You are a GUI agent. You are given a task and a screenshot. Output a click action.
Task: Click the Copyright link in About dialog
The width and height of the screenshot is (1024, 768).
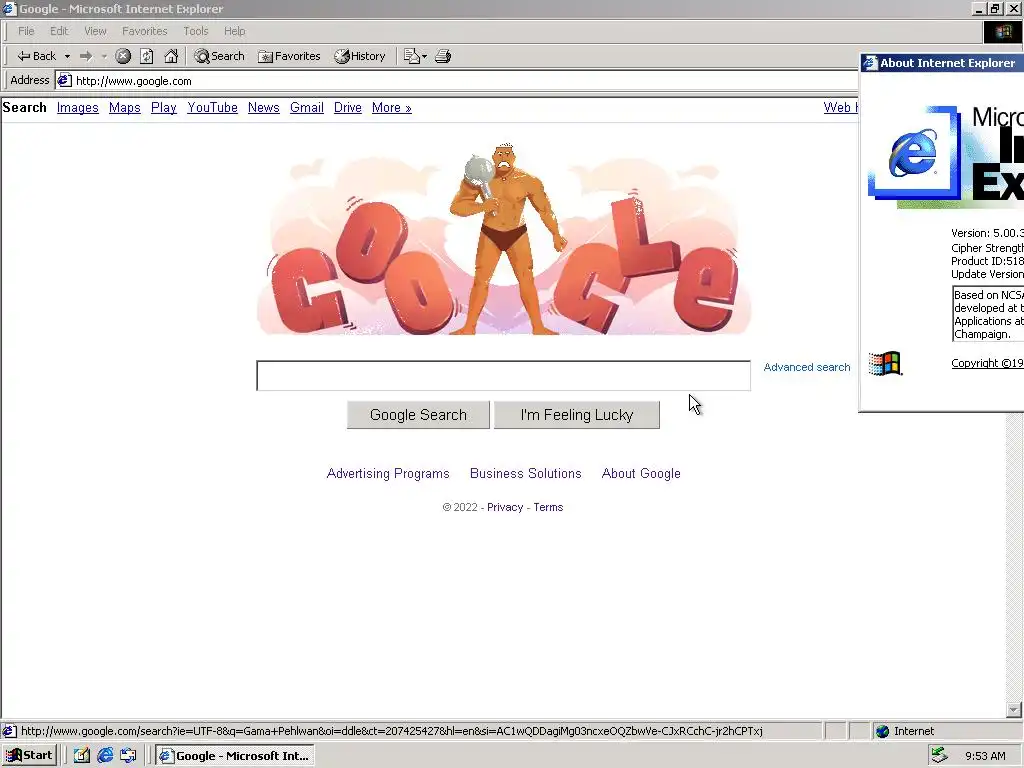pyautogui.click(x=987, y=363)
